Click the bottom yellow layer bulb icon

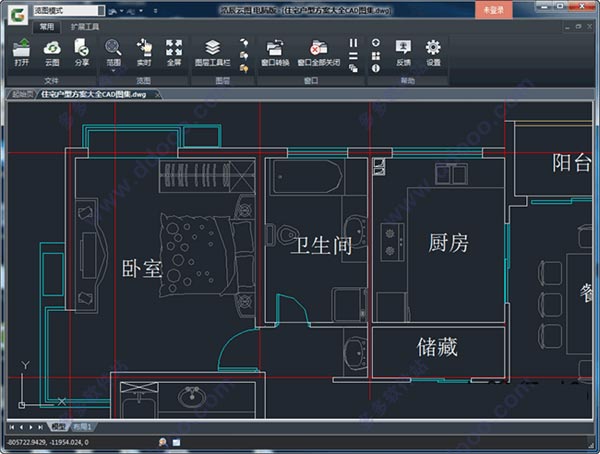click(244, 69)
